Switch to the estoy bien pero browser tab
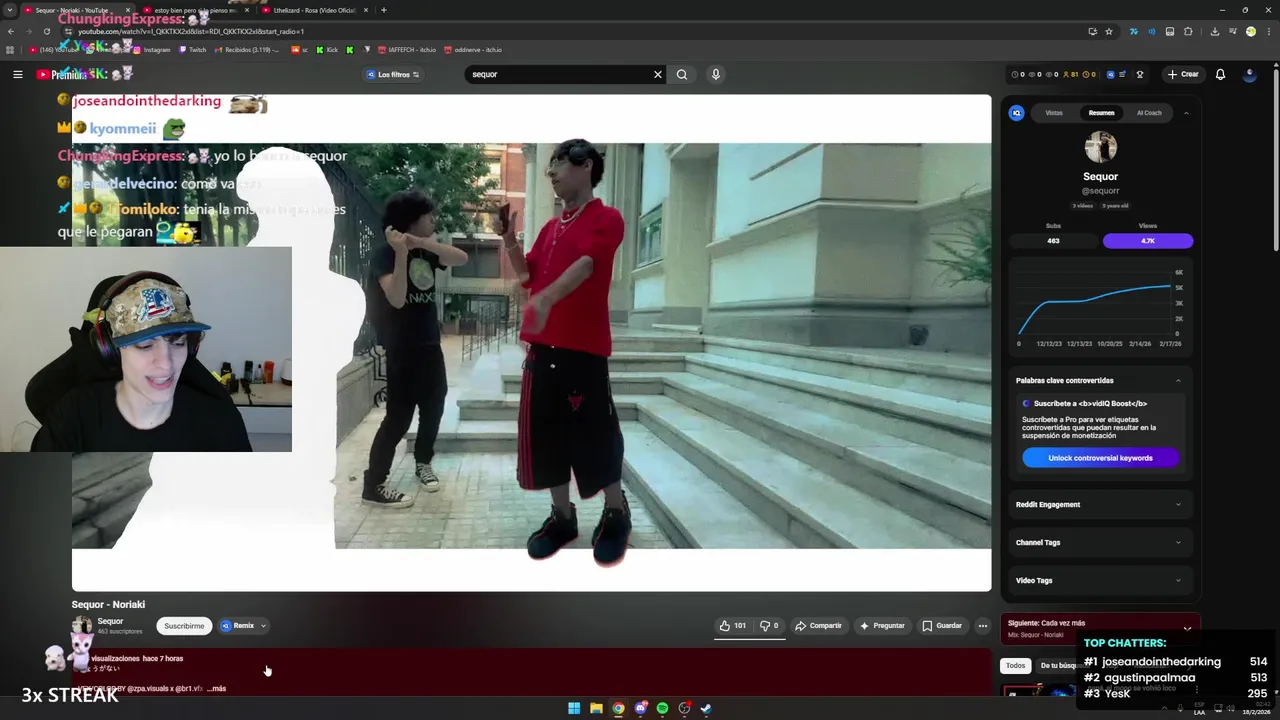Viewport: 1280px width, 720px height. (x=195, y=10)
